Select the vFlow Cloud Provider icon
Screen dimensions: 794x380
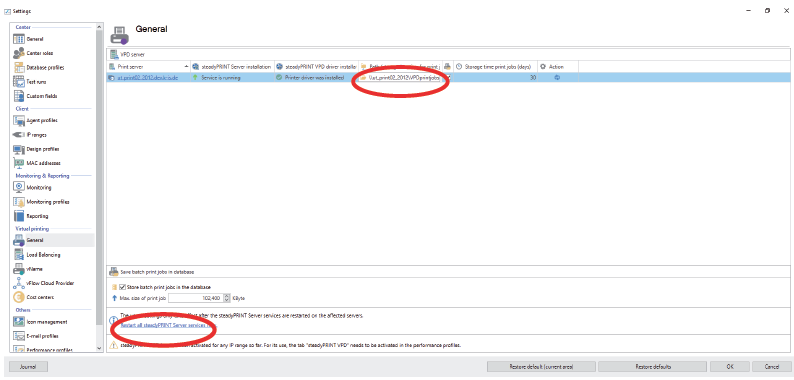19,283
